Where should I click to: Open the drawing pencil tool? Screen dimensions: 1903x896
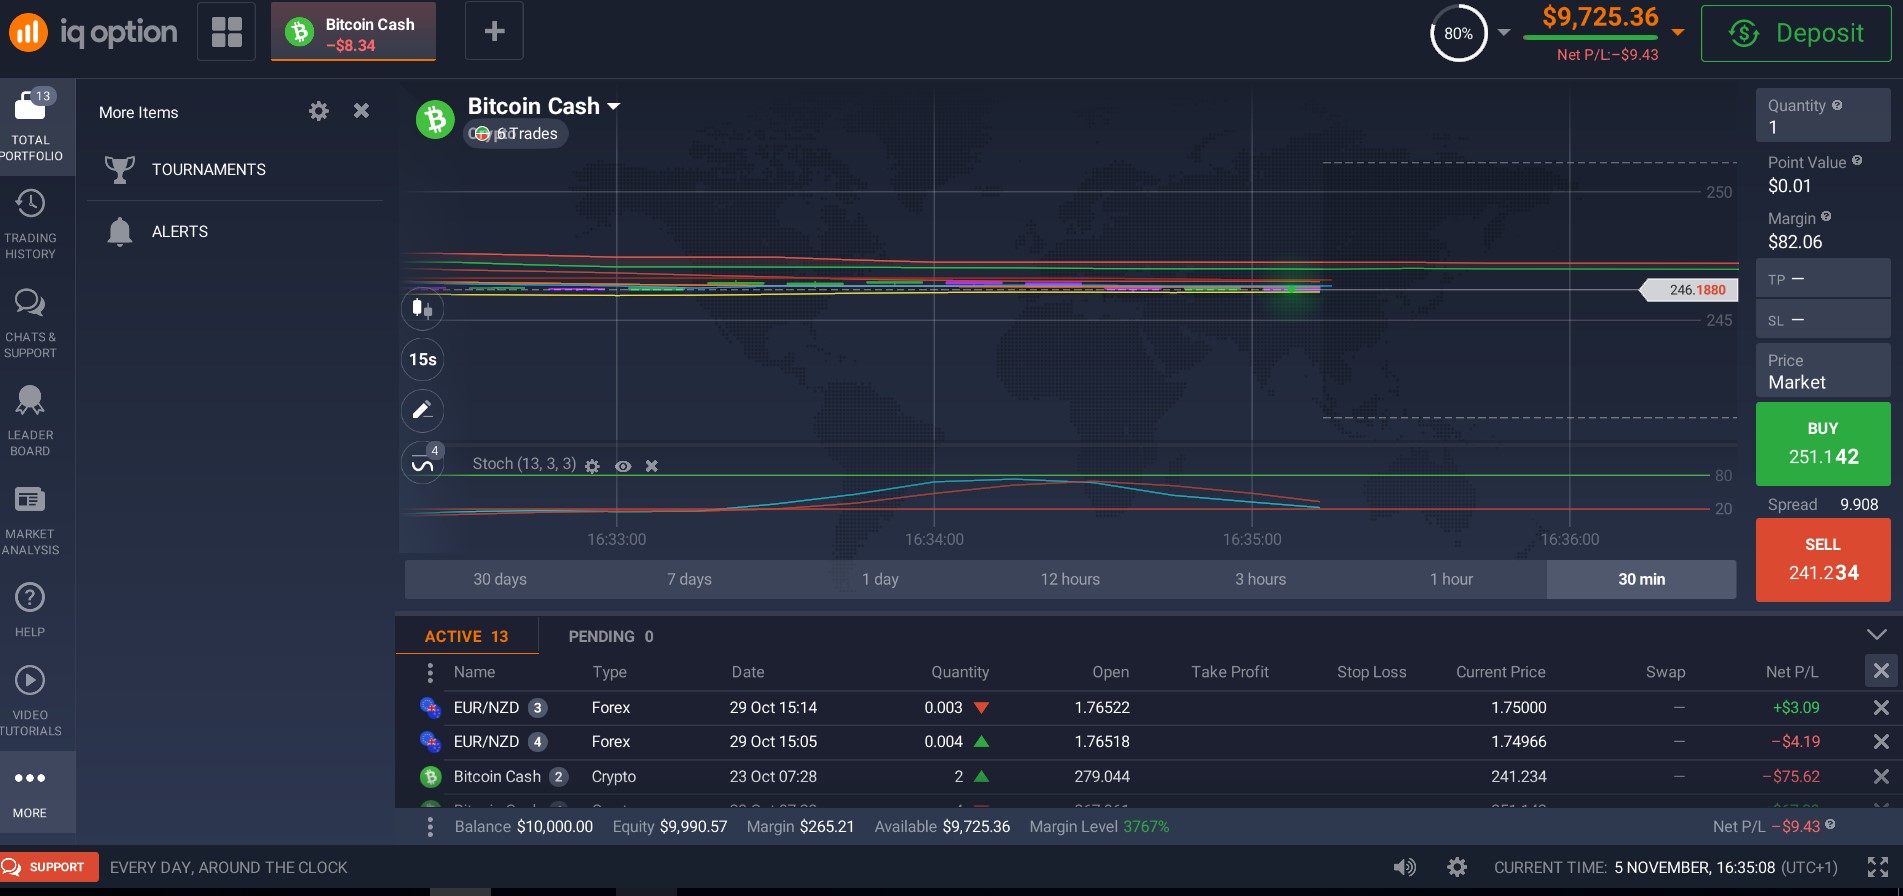[422, 410]
